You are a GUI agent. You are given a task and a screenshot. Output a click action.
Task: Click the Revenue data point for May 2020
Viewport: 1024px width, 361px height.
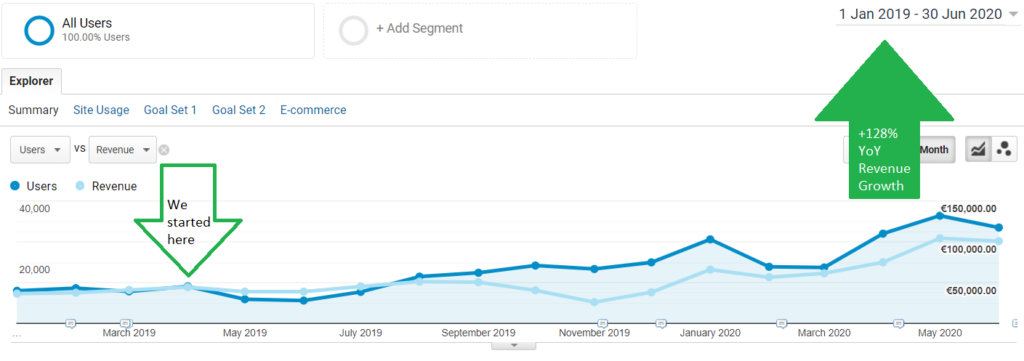940,238
